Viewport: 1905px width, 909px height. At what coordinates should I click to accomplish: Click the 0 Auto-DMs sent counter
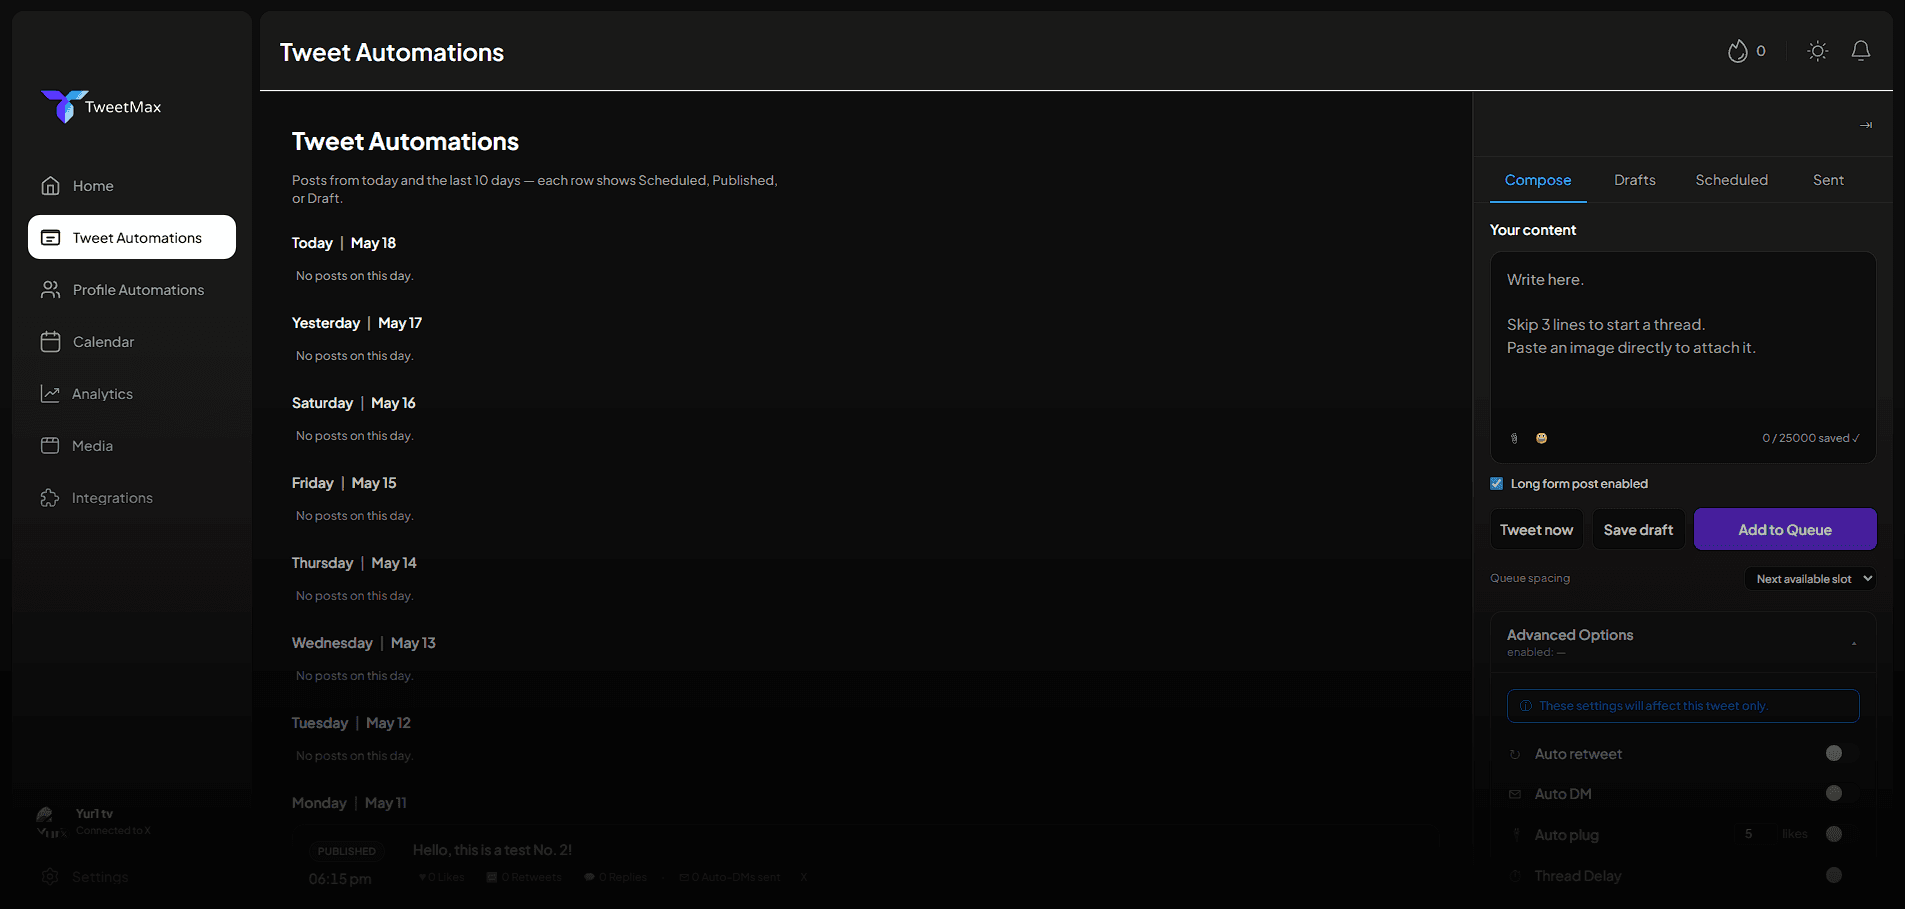730,877
